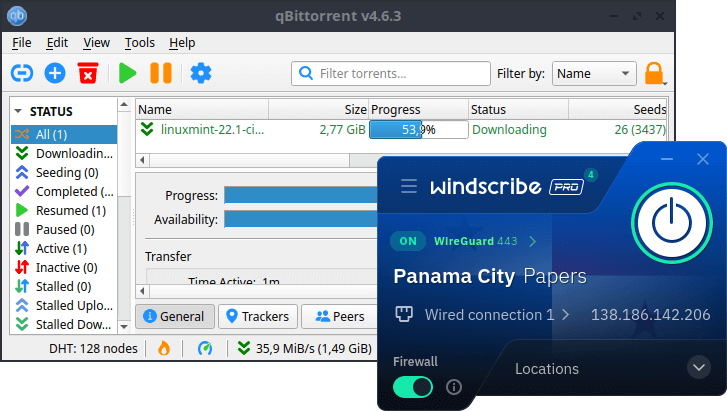Click the download speed 35,9 MiB/s indicator
The width and height of the screenshot is (727, 411).
[305, 348]
